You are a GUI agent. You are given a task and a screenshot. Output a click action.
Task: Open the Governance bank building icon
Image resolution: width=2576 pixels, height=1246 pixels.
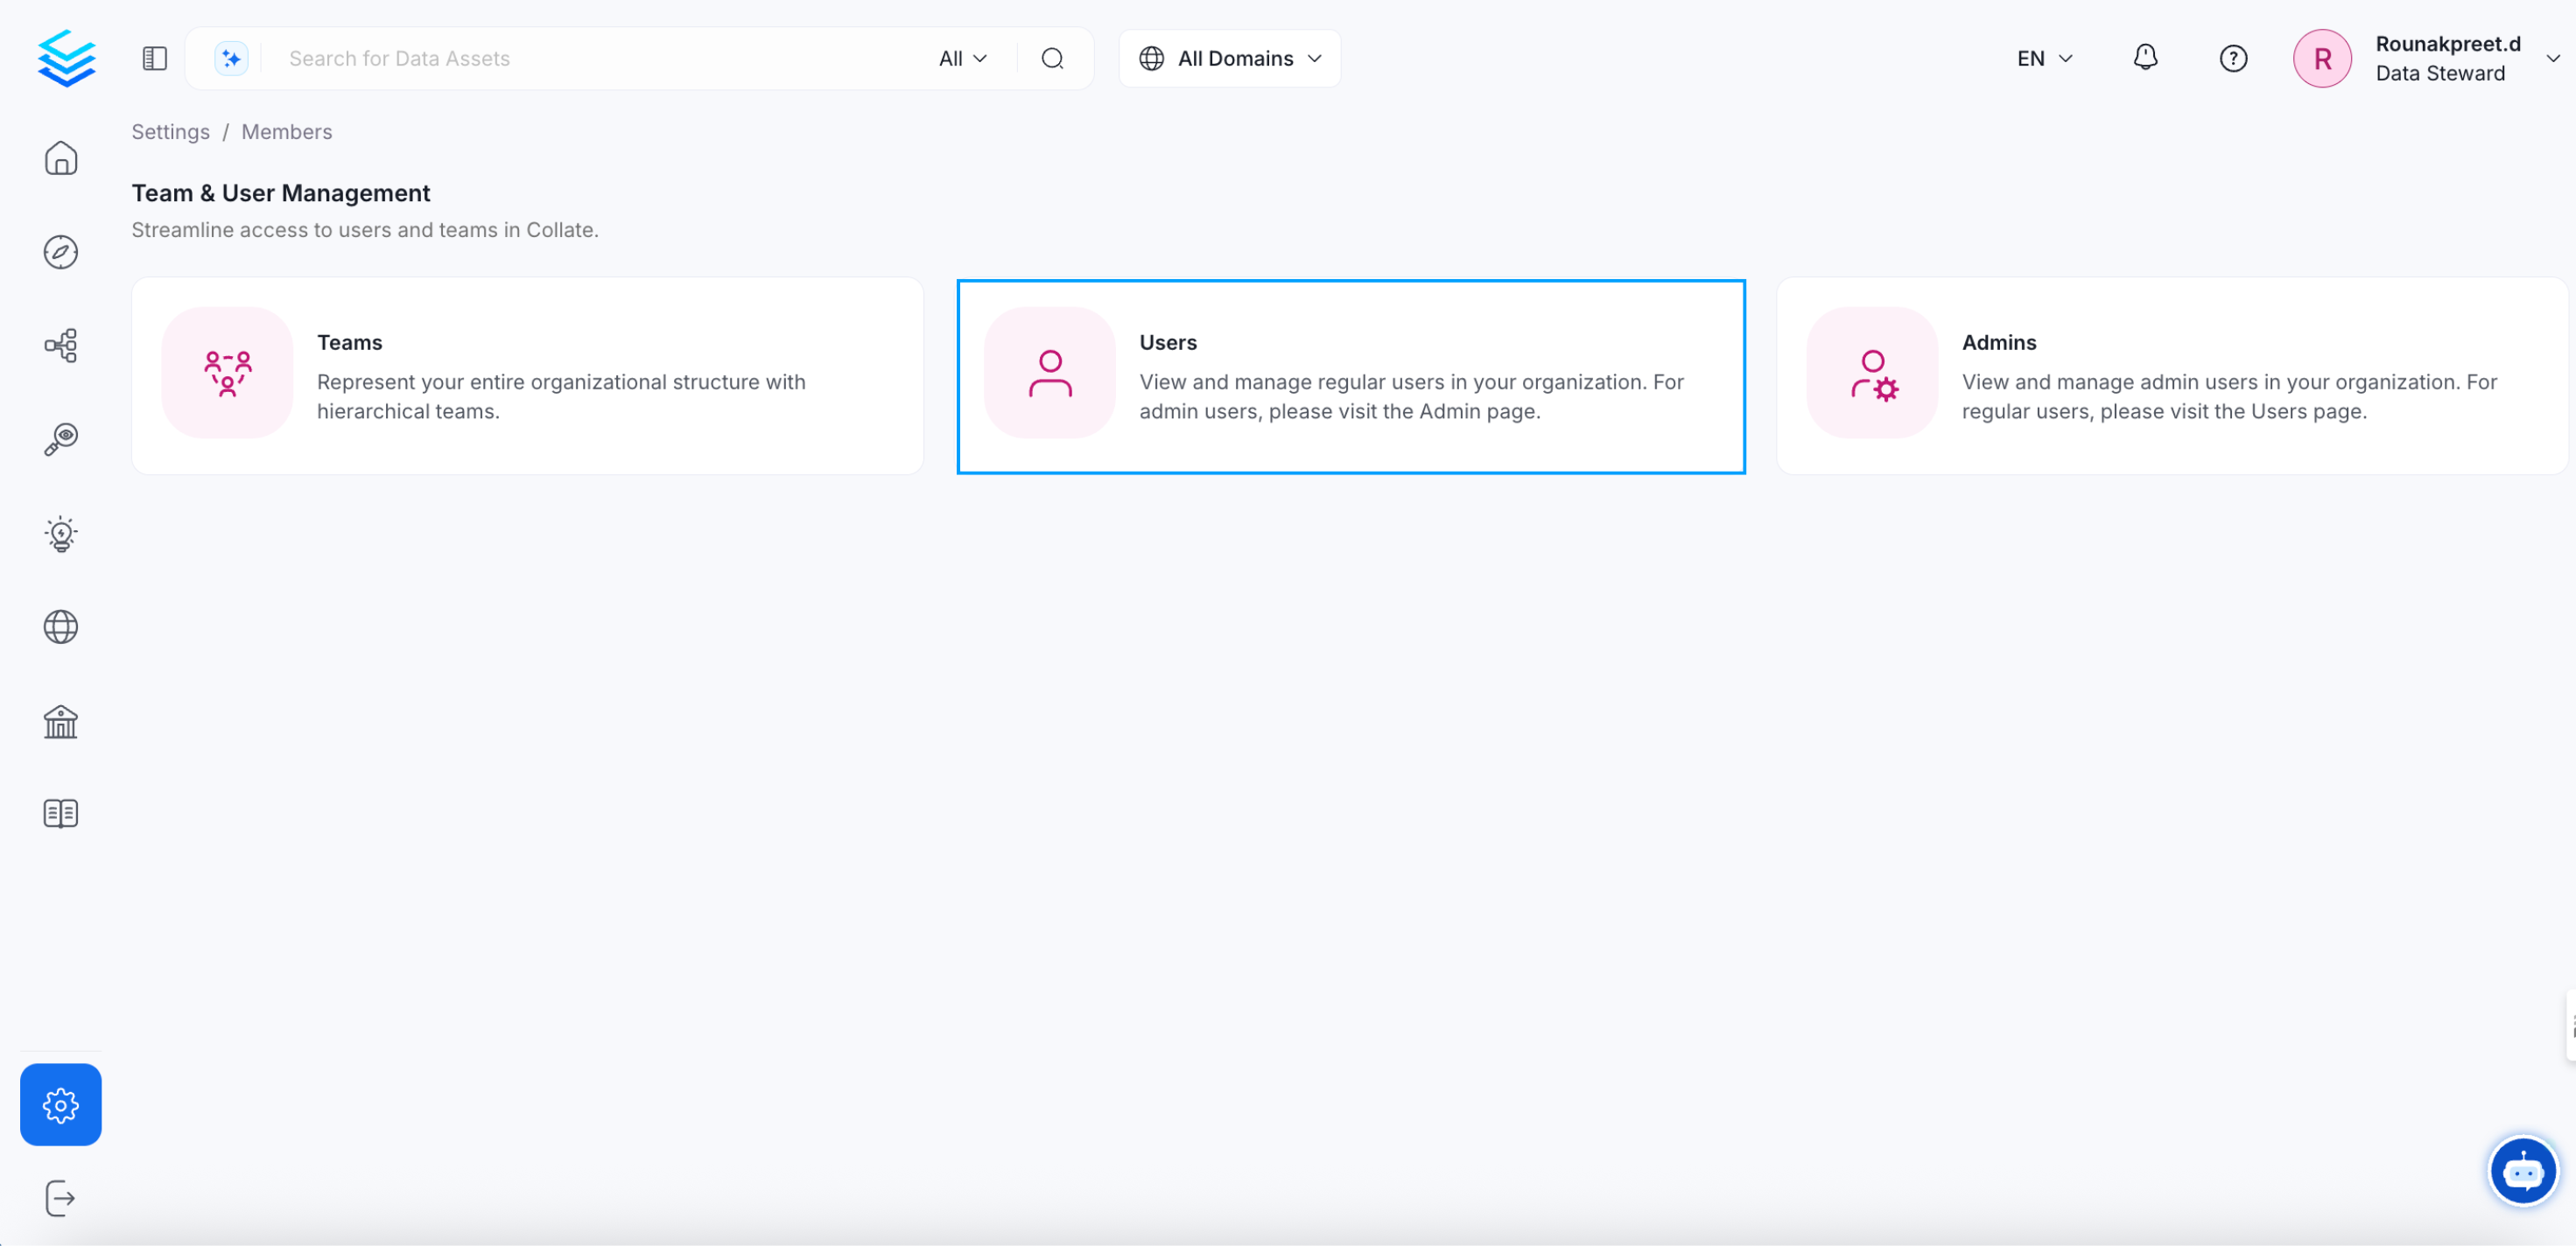point(61,721)
